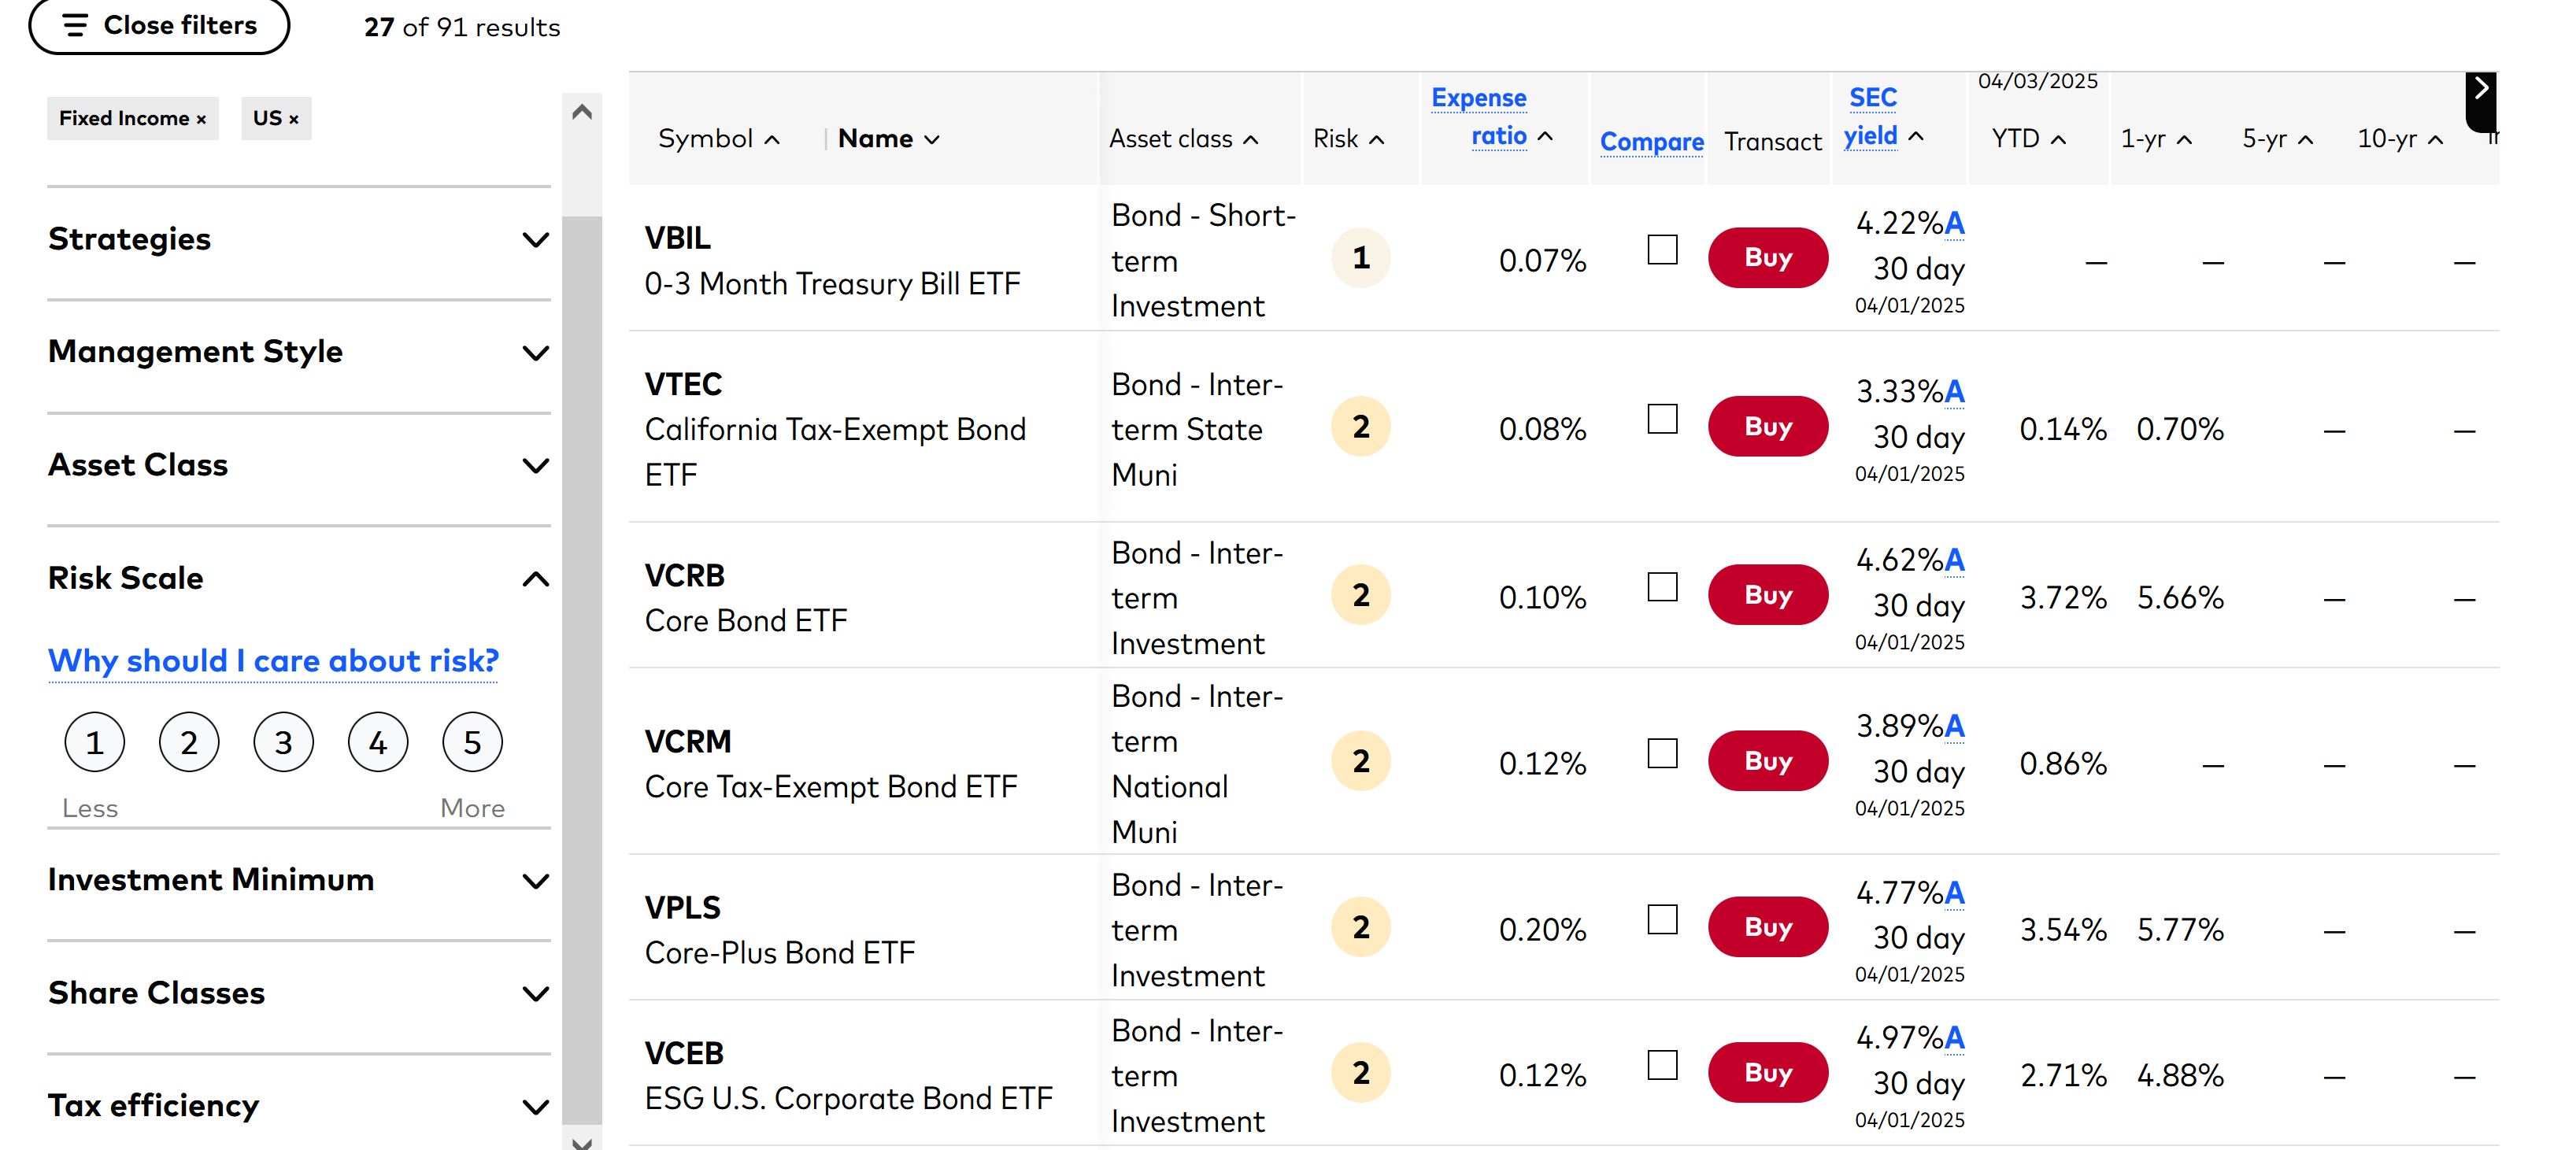This screenshot has height=1150, width=2576.
Task: Click the risk badge 2 for VTEC
Action: click(x=1361, y=427)
